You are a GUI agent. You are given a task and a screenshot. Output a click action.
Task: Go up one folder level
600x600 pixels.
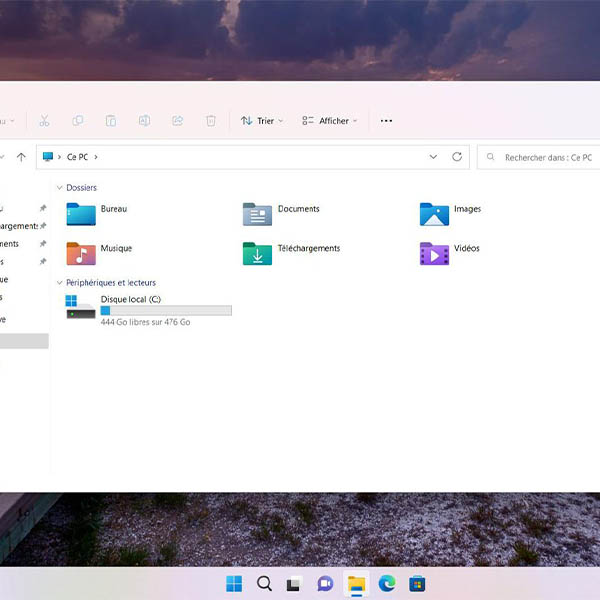click(x=21, y=157)
